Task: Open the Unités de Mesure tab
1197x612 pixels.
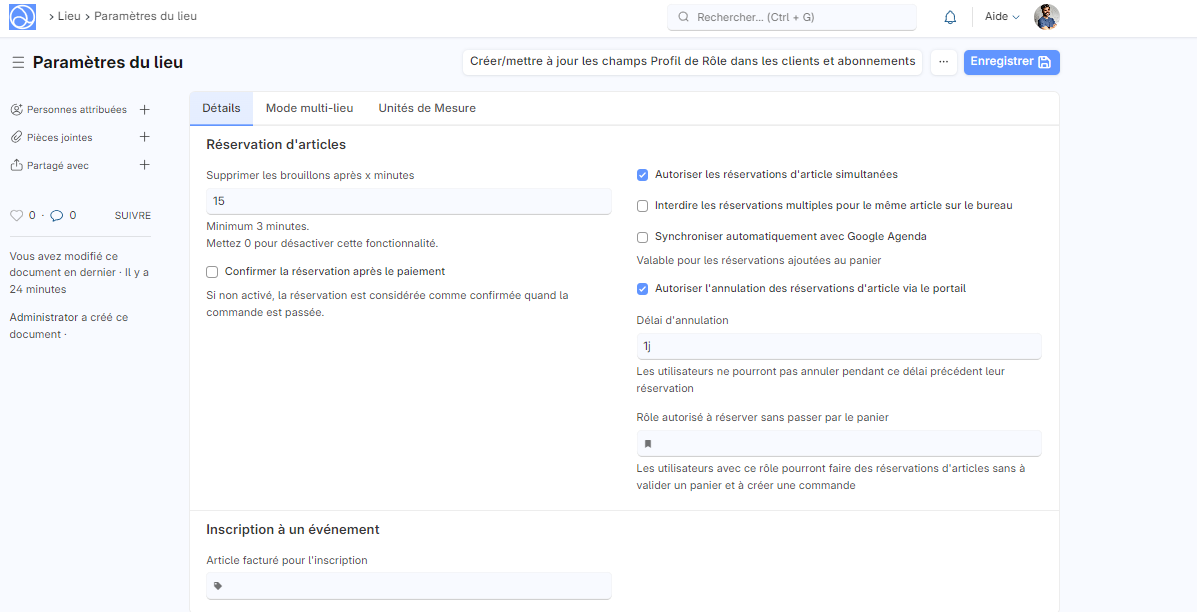Action: (426, 108)
